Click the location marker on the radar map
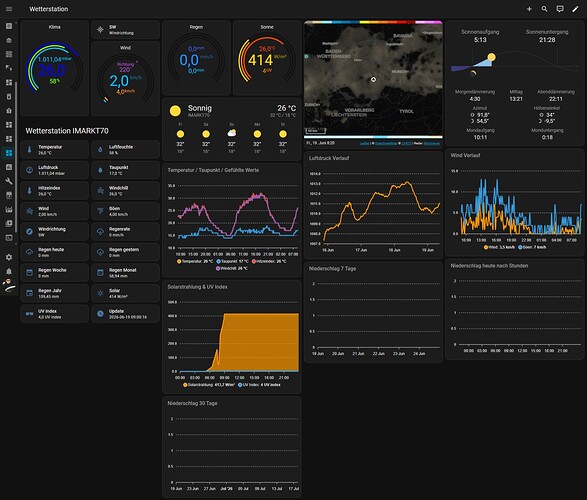This screenshot has width=587, height=500. 373,79
